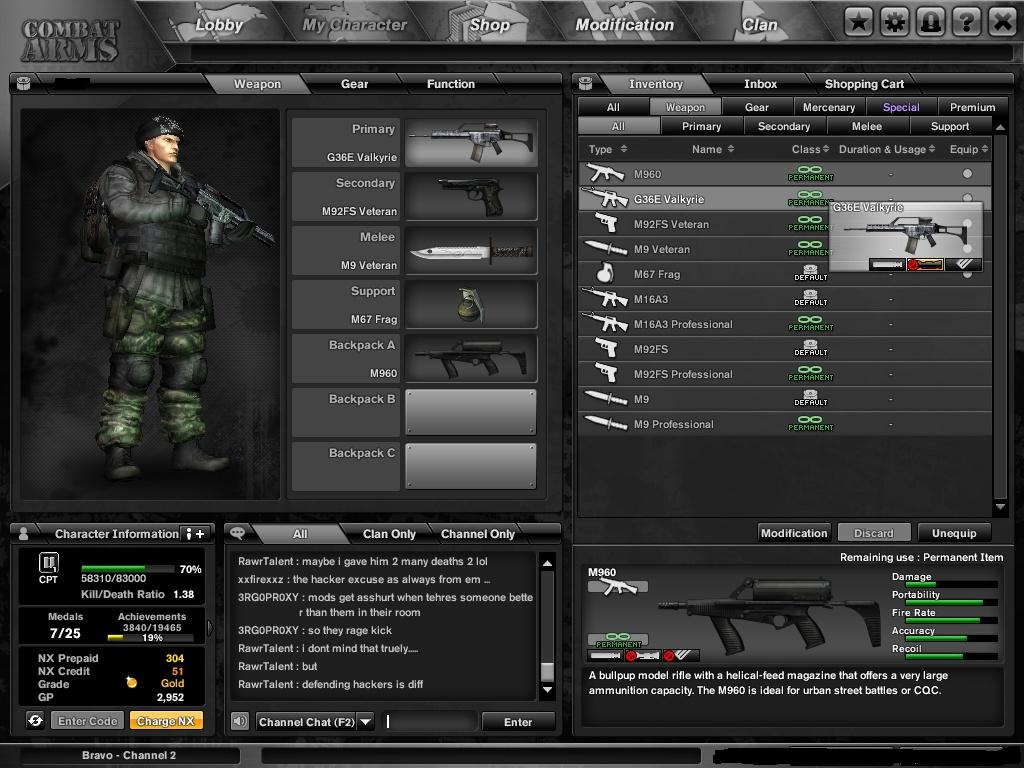Viewport: 1024px width, 768px height.
Task: Filter inventory by Premium
Action: (x=972, y=107)
